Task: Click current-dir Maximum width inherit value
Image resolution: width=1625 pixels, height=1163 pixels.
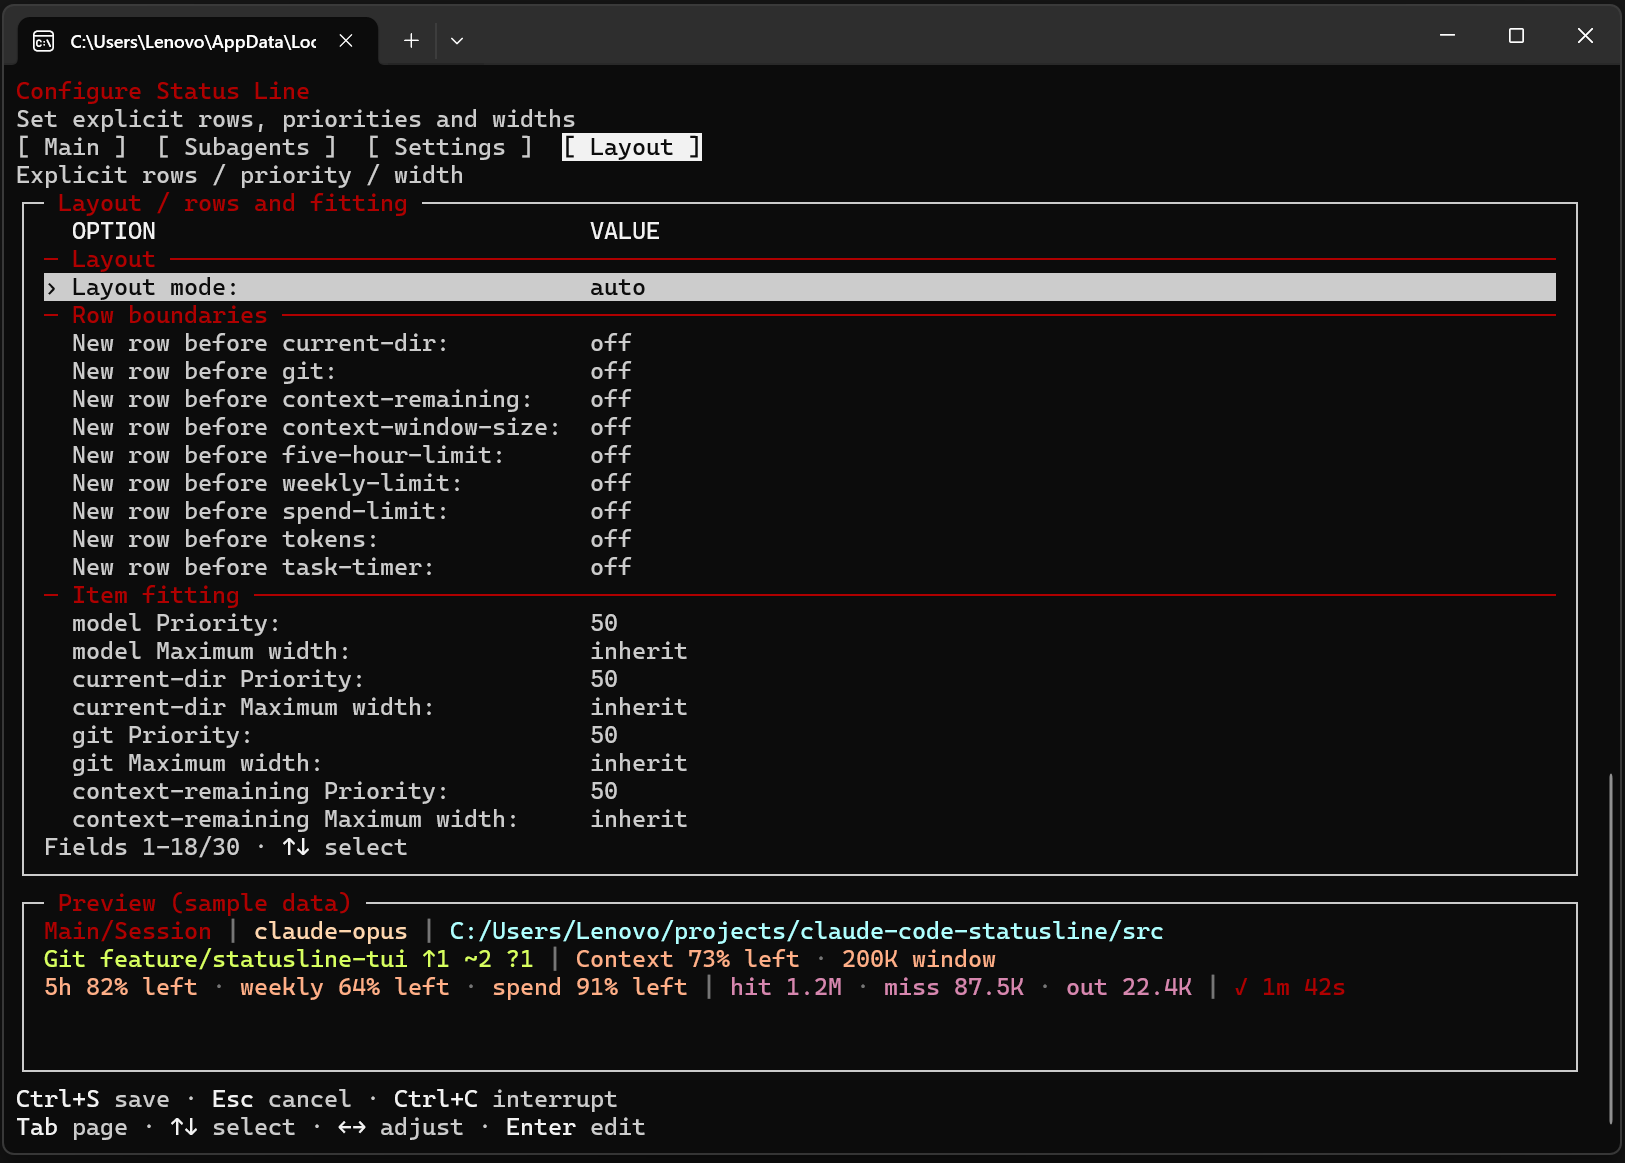Action: [x=639, y=707]
